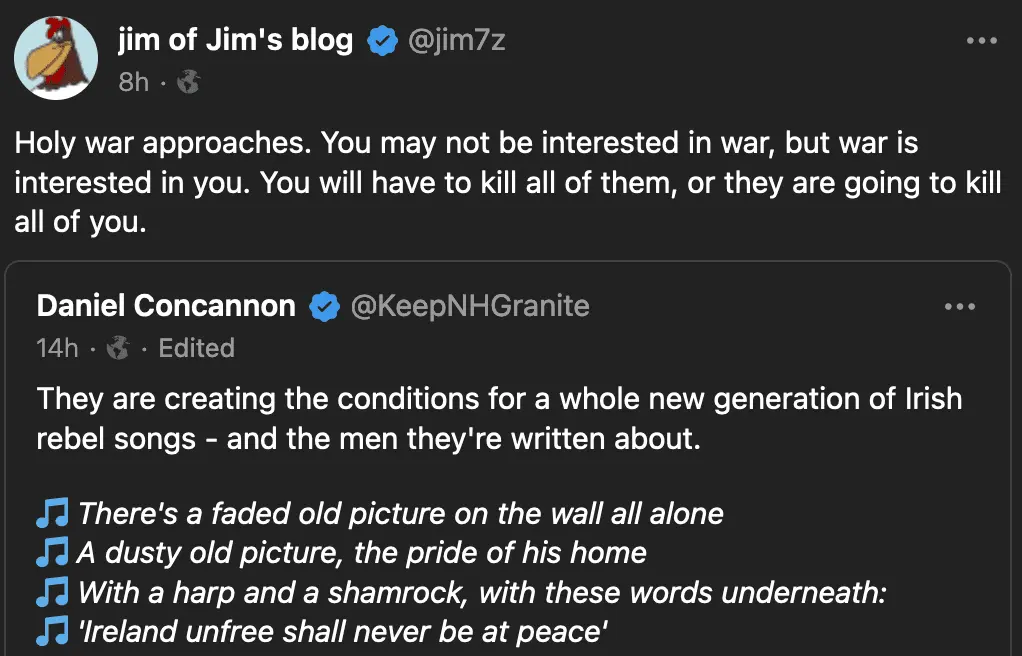Open the quoted post's more options menu
The image size is (1022, 656).
point(959,306)
